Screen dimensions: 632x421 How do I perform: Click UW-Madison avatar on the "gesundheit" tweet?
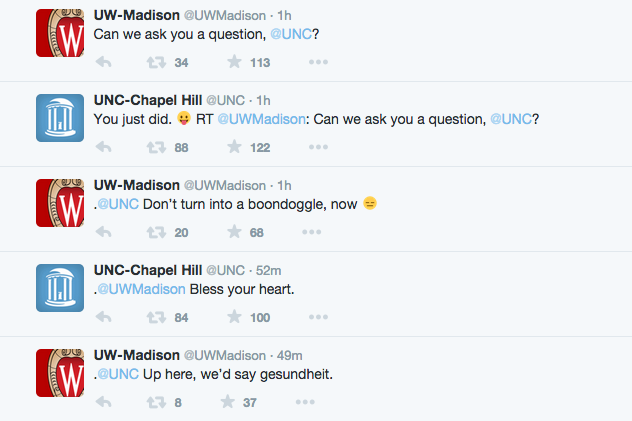pyautogui.click(x=59, y=372)
